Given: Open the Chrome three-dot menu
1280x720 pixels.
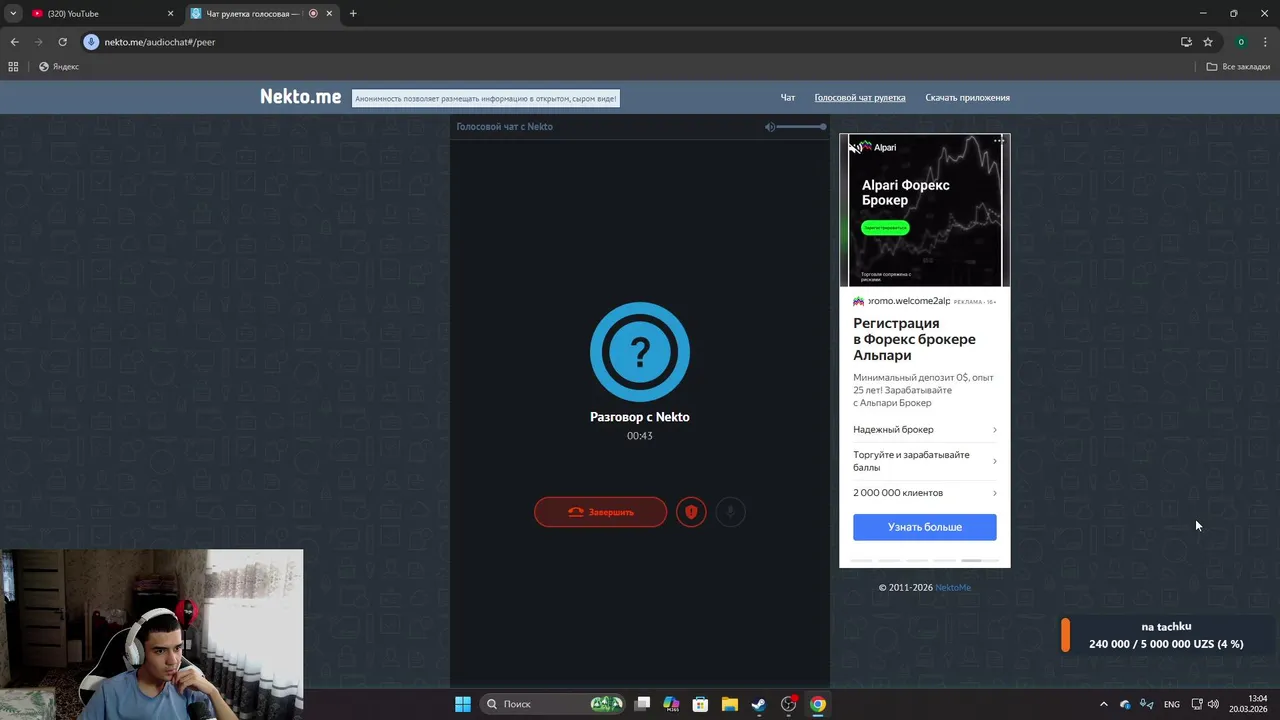Looking at the screenshot, I should (x=1264, y=42).
